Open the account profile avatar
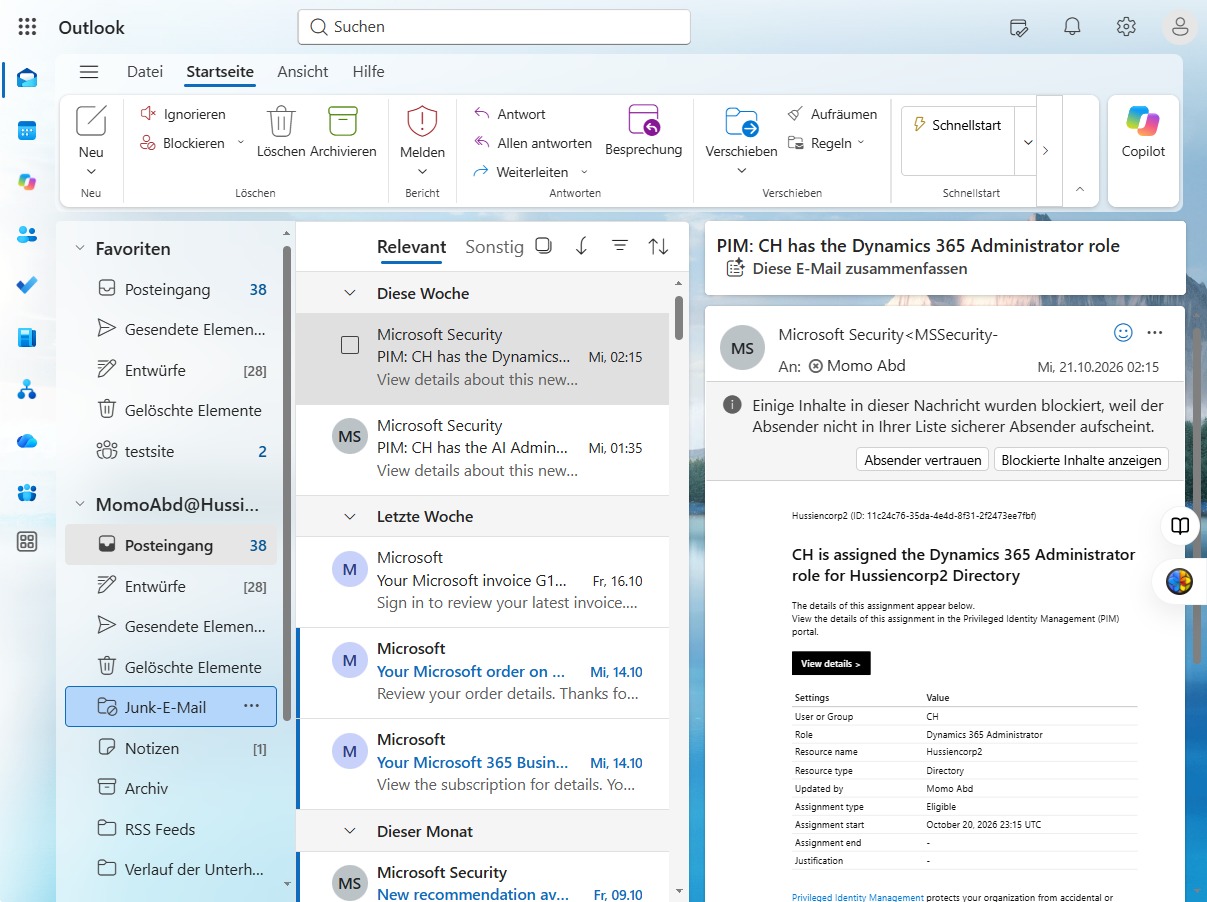 click(x=1180, y=27)
